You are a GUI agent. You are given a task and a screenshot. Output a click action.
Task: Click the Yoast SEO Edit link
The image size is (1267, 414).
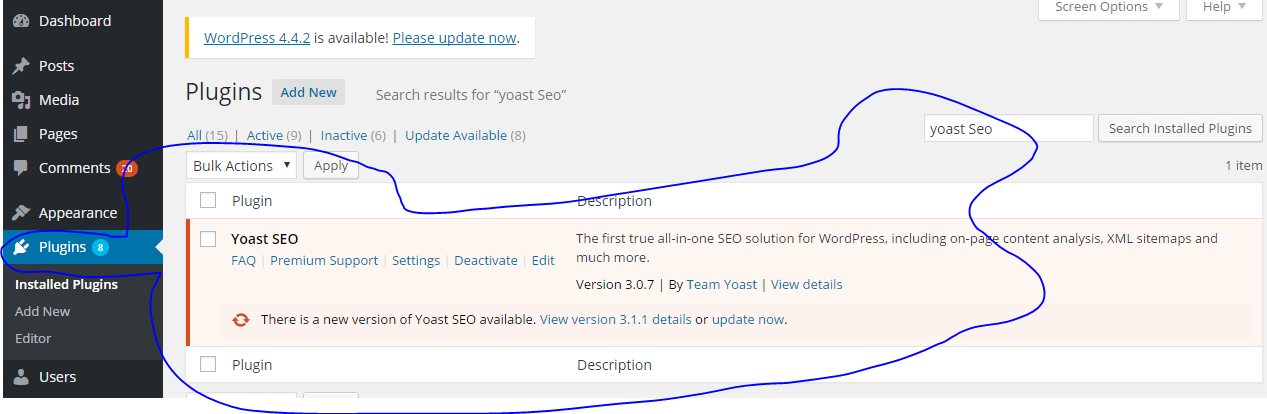click(543, 261)
